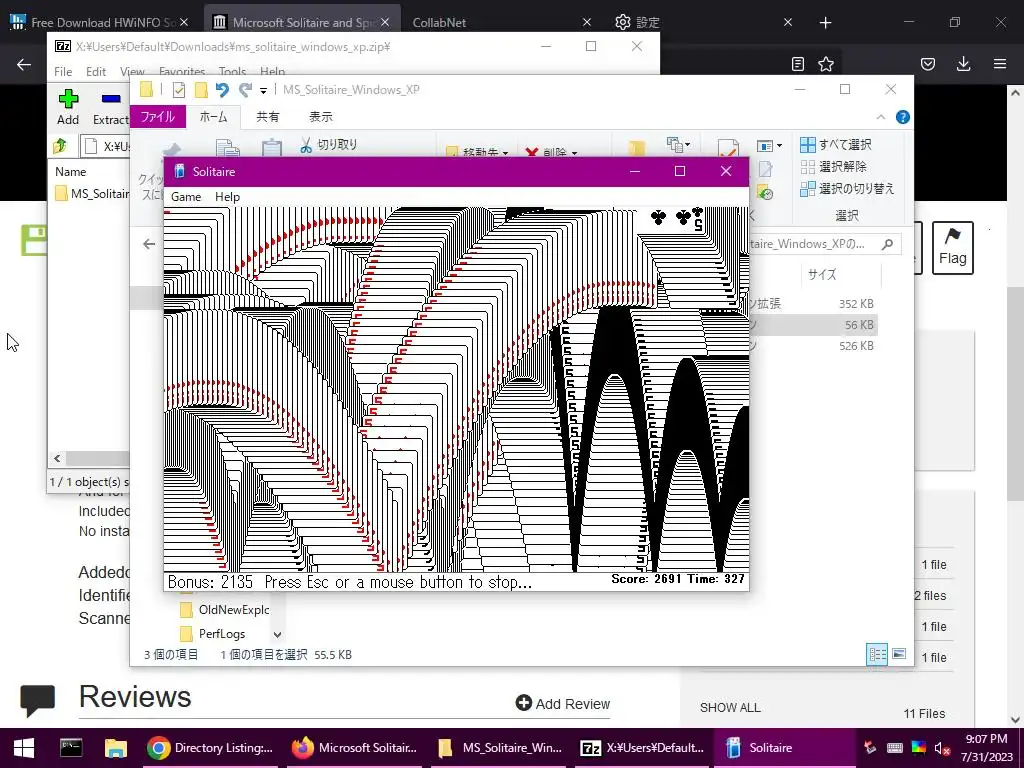Image resolution: width=1024 pixels, height=768 pixels.
Task: Open Command Prompt from taskbar
Action: [71, 748]
